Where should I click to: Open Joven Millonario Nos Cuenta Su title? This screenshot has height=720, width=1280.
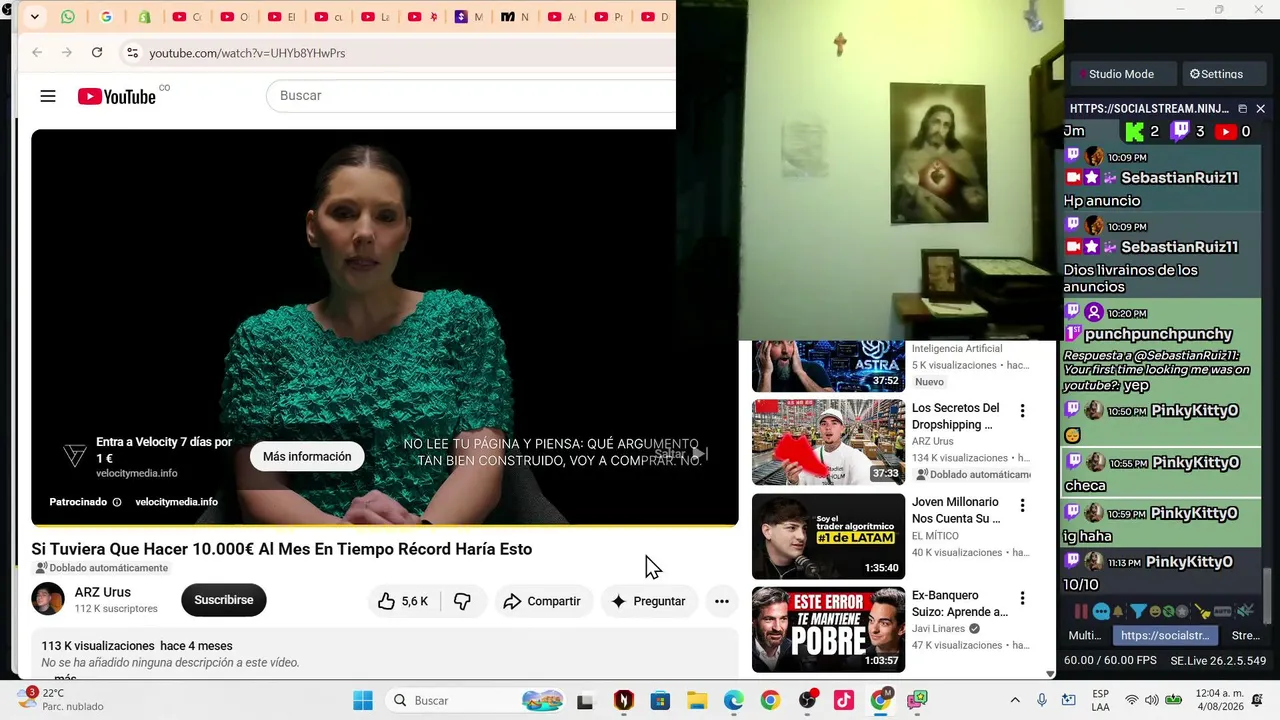pyautogui.click(x=956, y=510)
